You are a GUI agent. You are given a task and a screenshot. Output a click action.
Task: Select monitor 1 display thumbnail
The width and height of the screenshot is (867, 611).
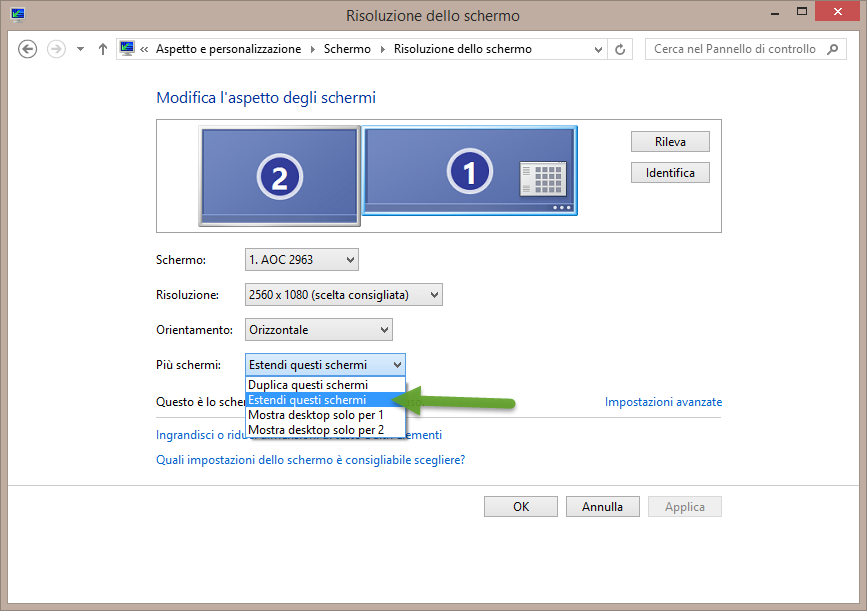click(469, 170)
